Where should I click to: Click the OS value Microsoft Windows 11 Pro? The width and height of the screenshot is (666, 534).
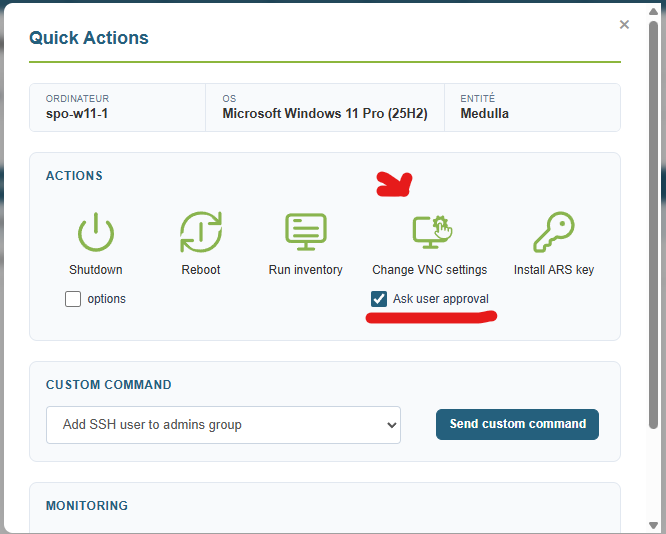pyautogui.click(x=325, y=113)
